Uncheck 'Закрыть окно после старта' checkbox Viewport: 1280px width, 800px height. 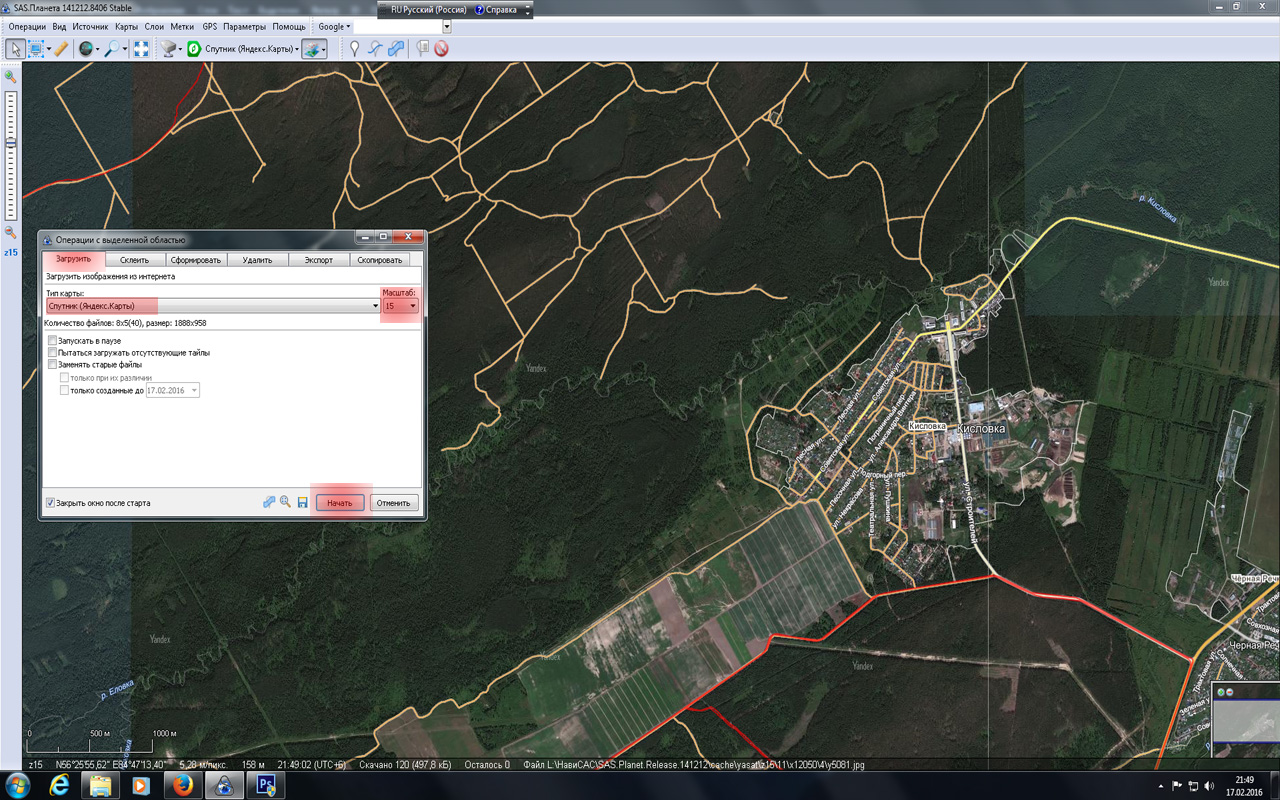(x=51, y=503)
